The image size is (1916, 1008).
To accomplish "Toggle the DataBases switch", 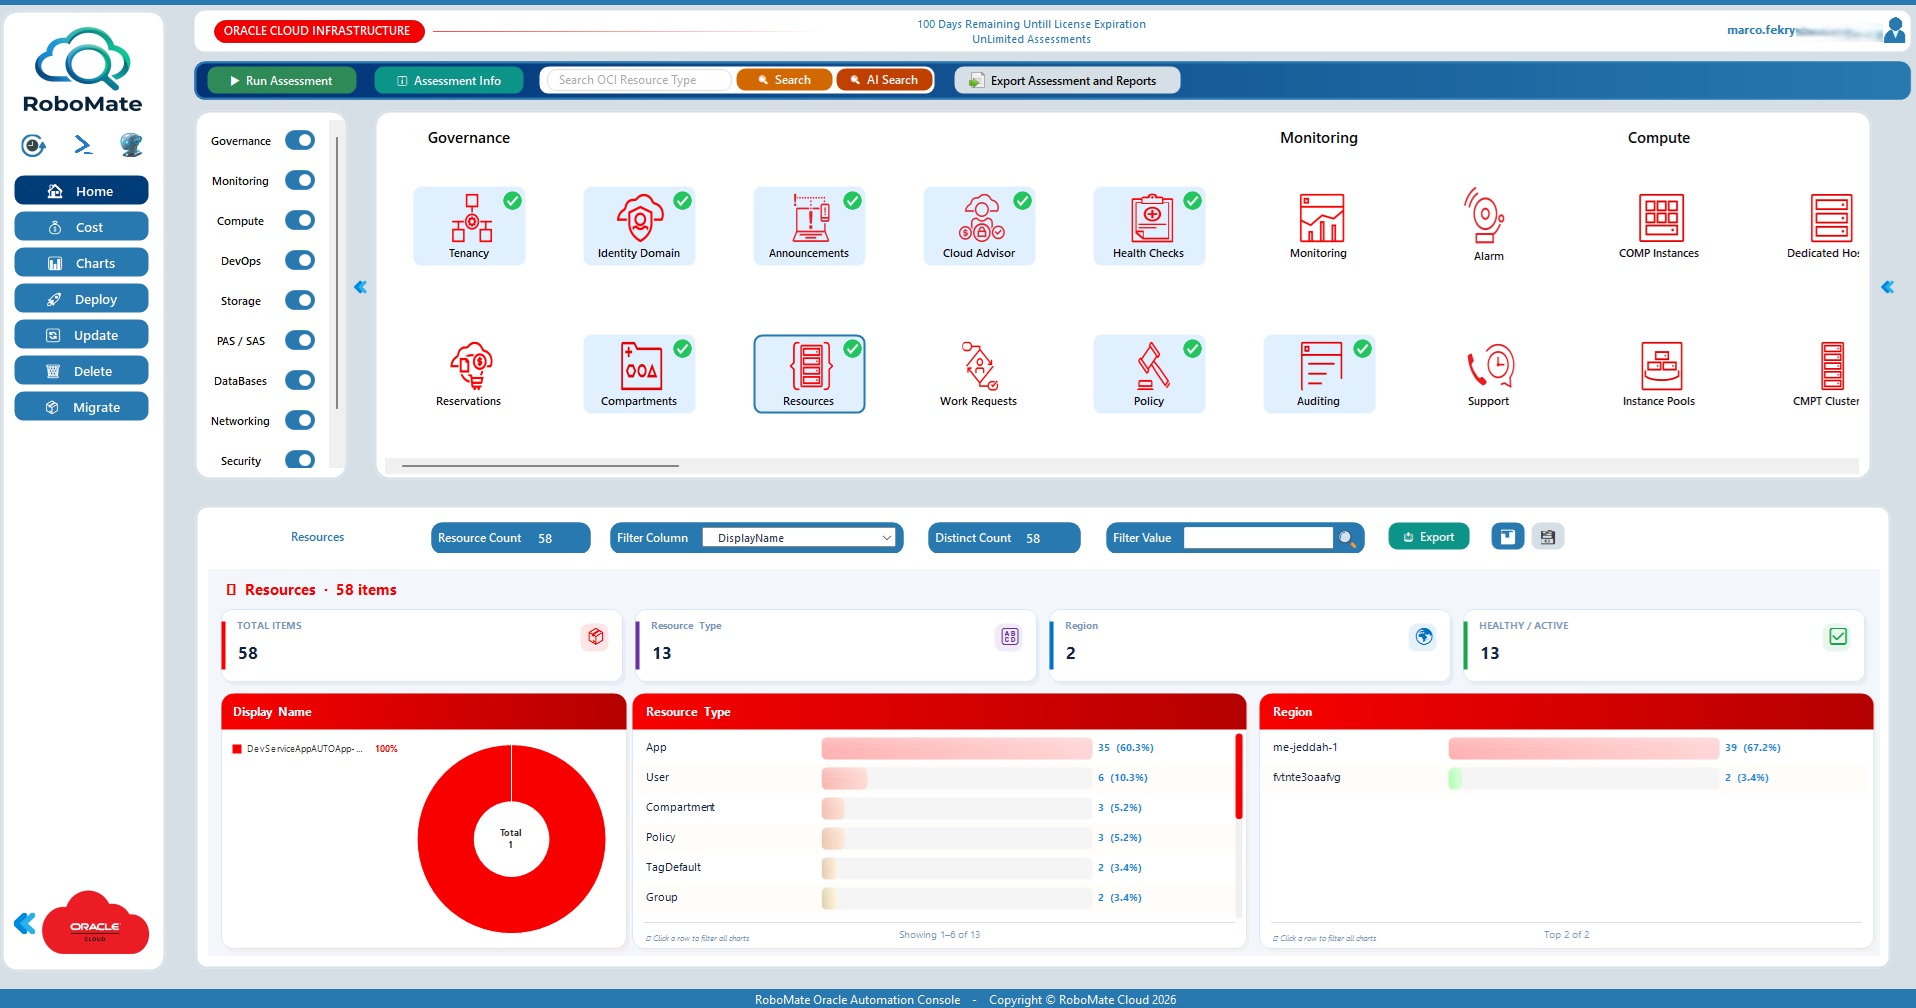I will (x=300, y=380).
